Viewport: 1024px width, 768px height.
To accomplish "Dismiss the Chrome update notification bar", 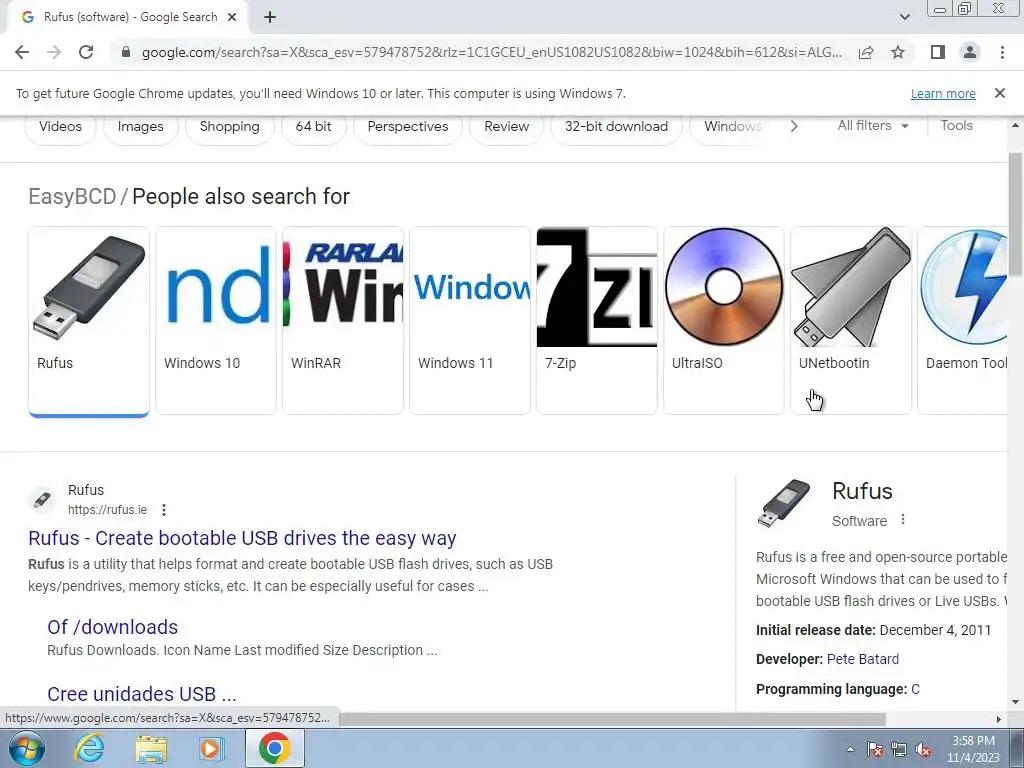I will [1000, 93].
